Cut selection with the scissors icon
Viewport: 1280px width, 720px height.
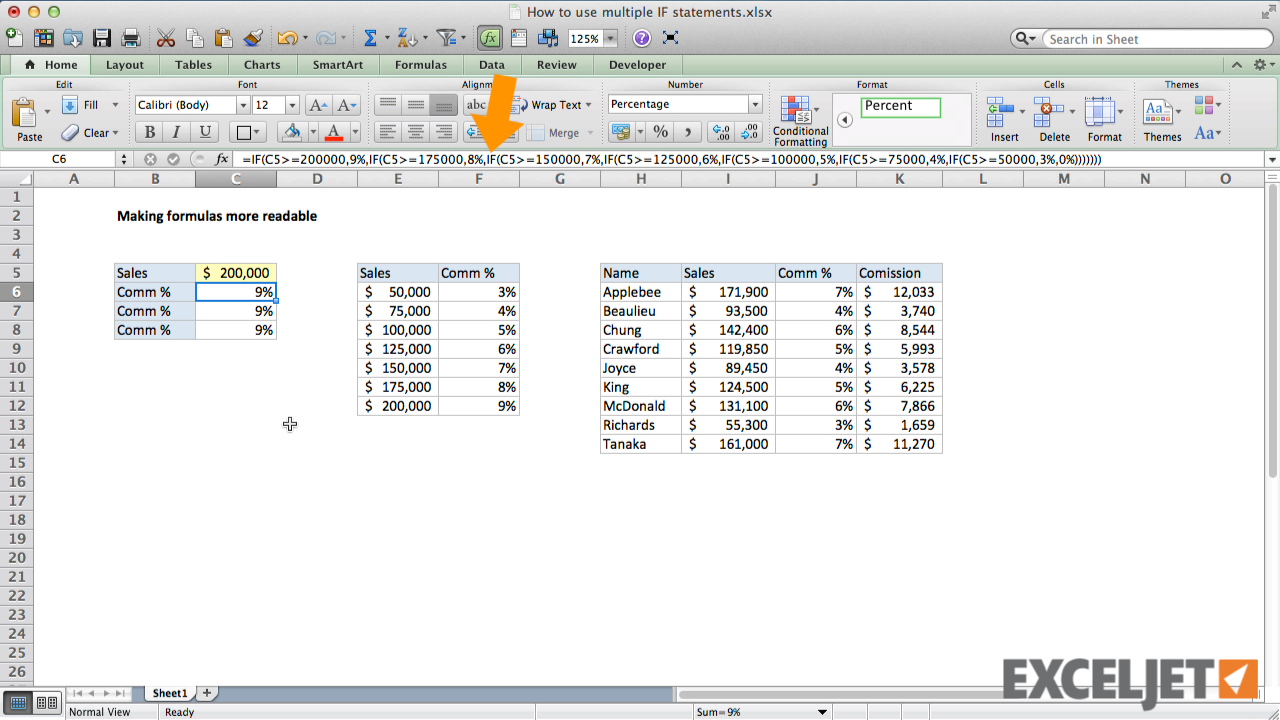click(x=166, y=38)
